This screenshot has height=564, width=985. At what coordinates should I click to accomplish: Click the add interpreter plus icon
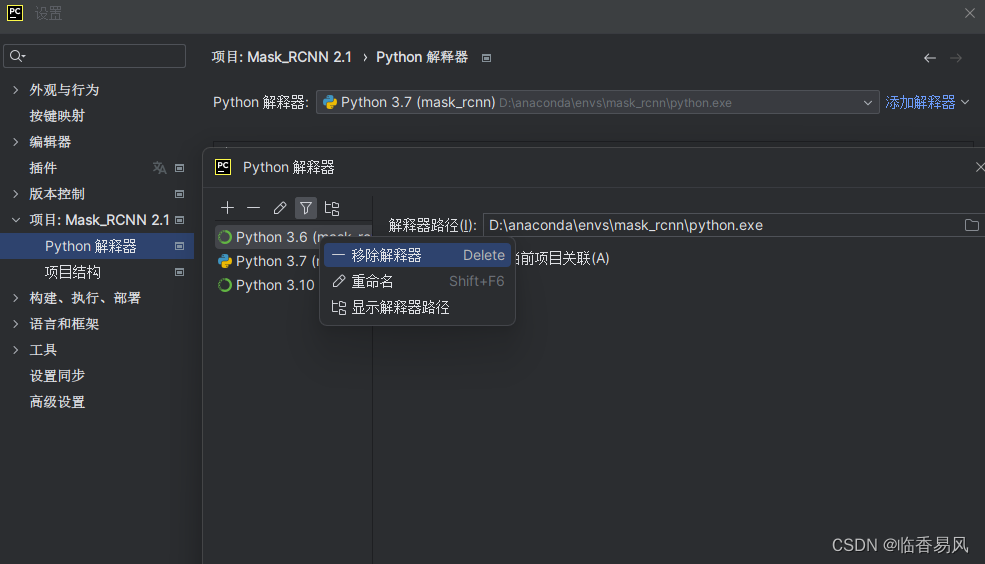tap(227, 208)
